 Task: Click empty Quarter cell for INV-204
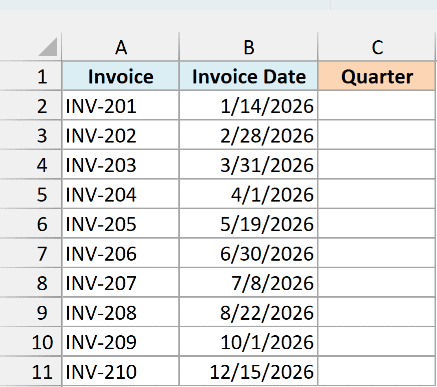[377, 194]
